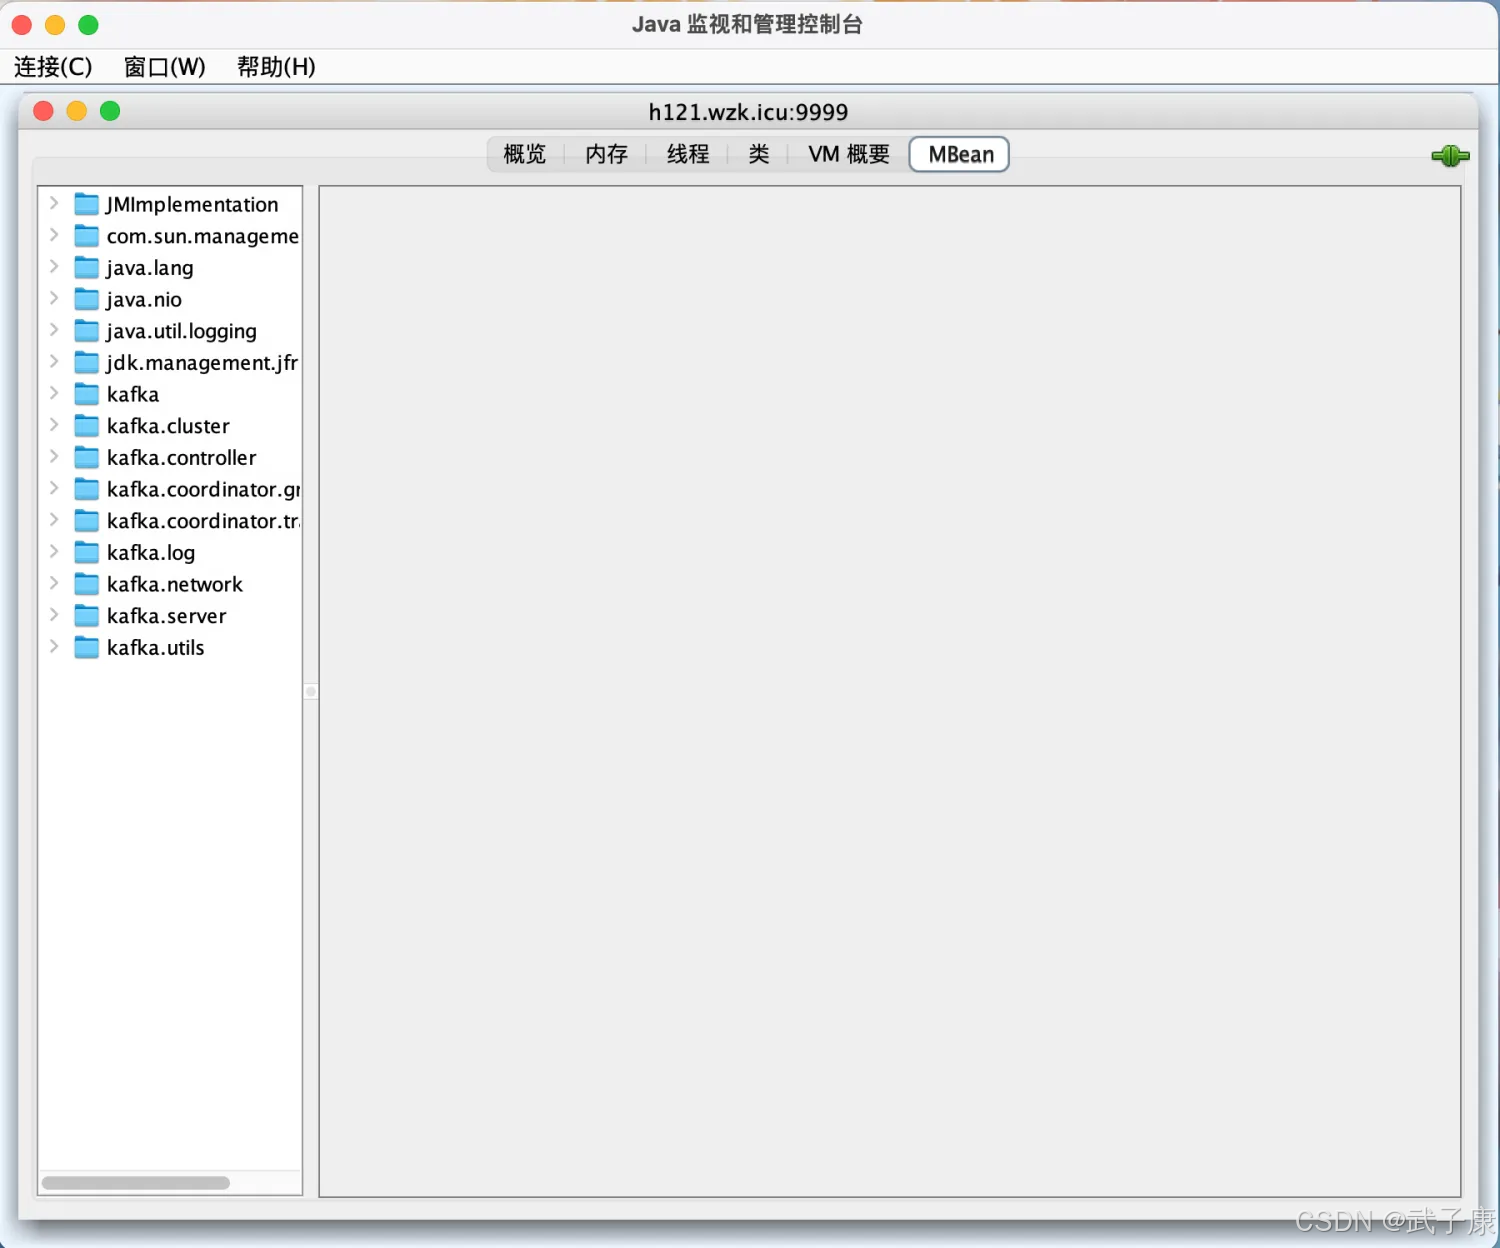Select the kafka.server label

(166, 616)
